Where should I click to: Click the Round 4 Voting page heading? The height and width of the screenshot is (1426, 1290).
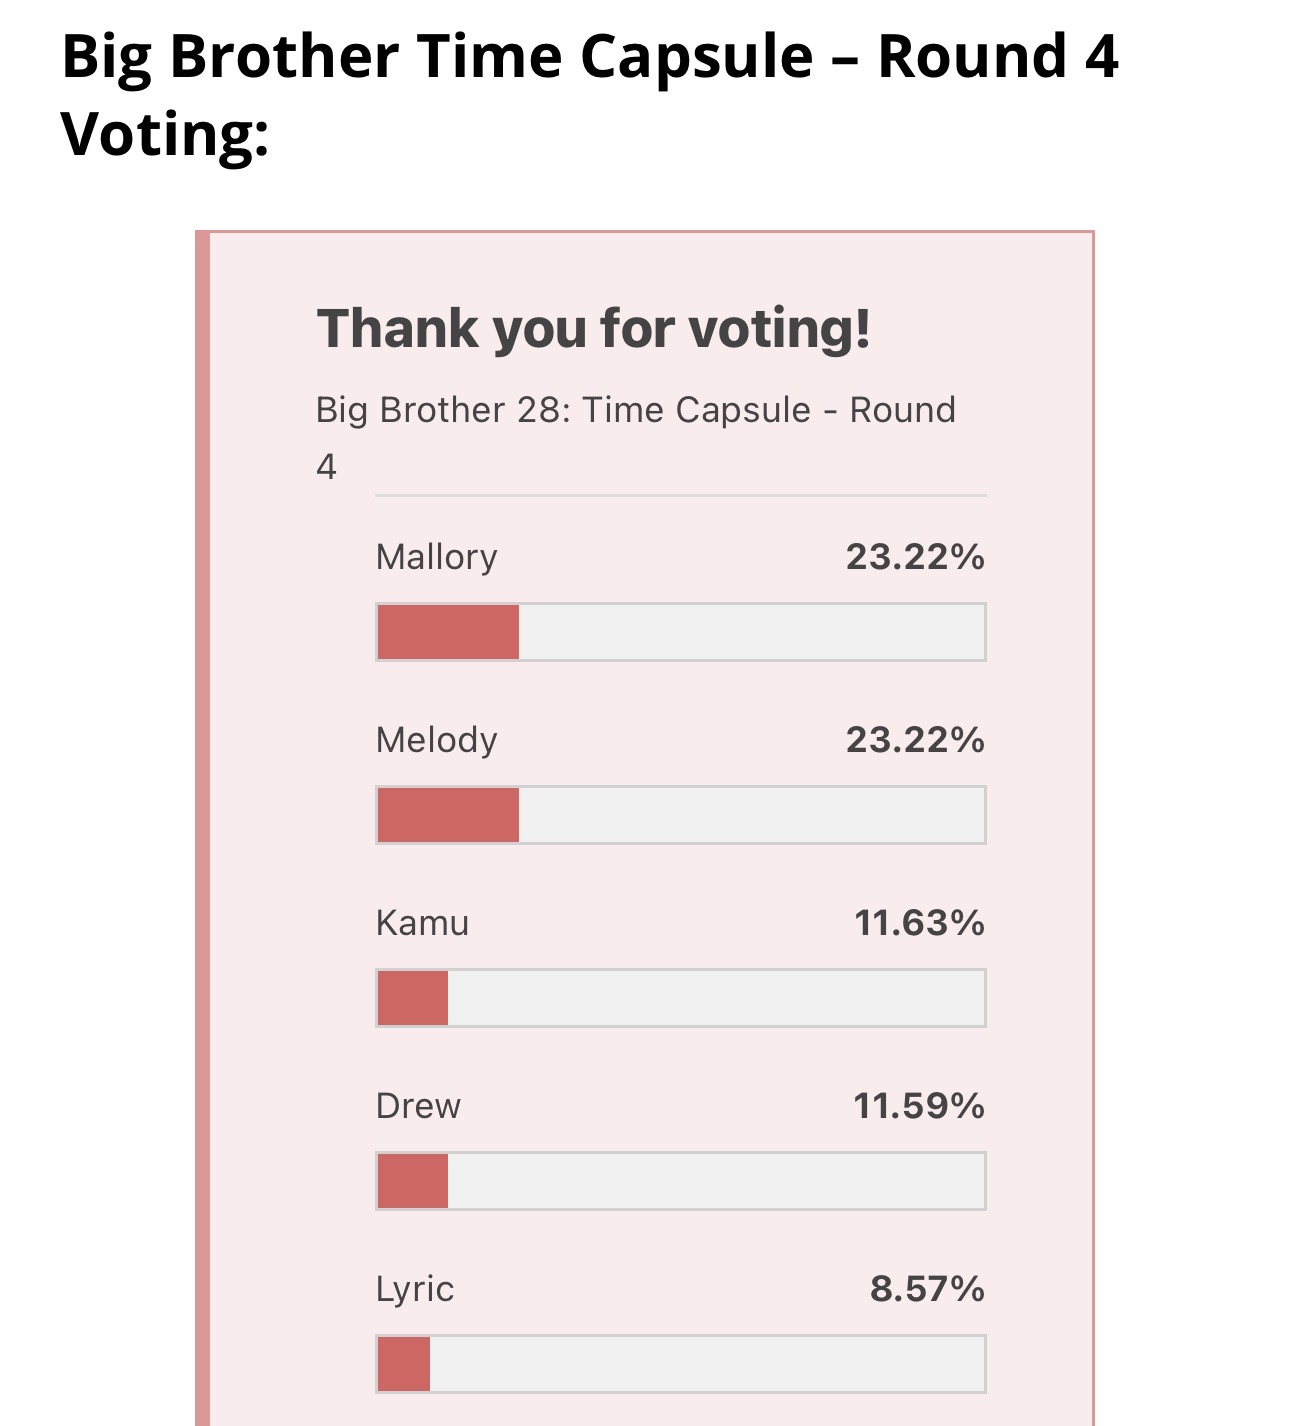point(590,95)
